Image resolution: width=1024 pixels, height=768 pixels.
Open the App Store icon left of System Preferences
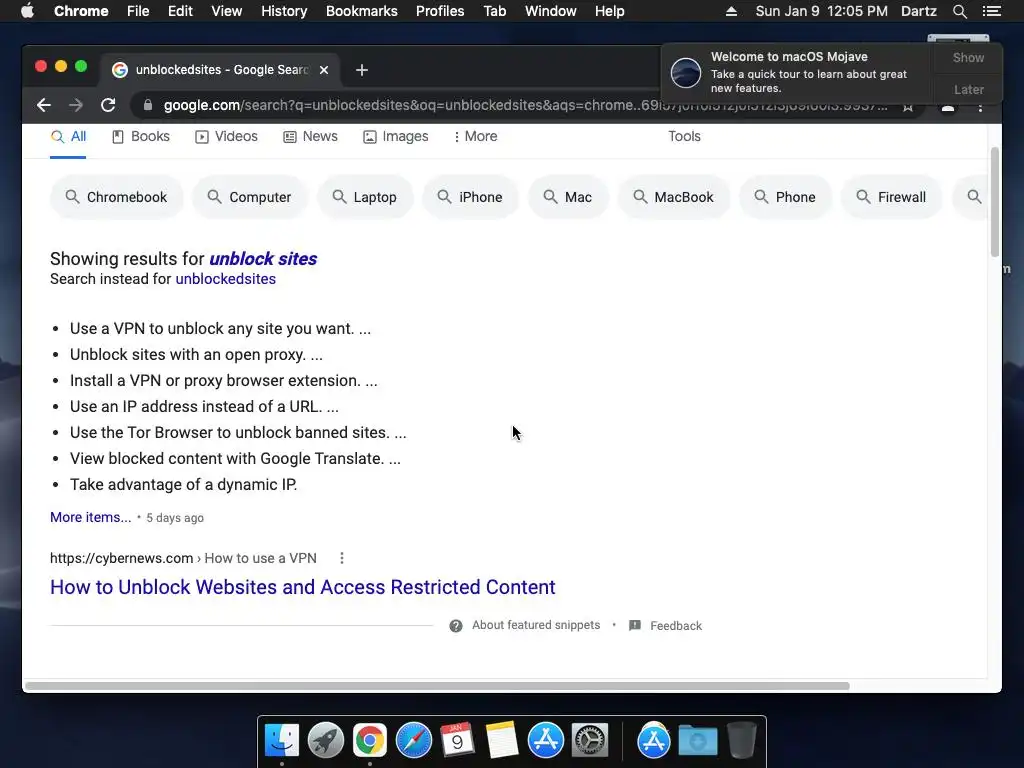tap(545, 741)
